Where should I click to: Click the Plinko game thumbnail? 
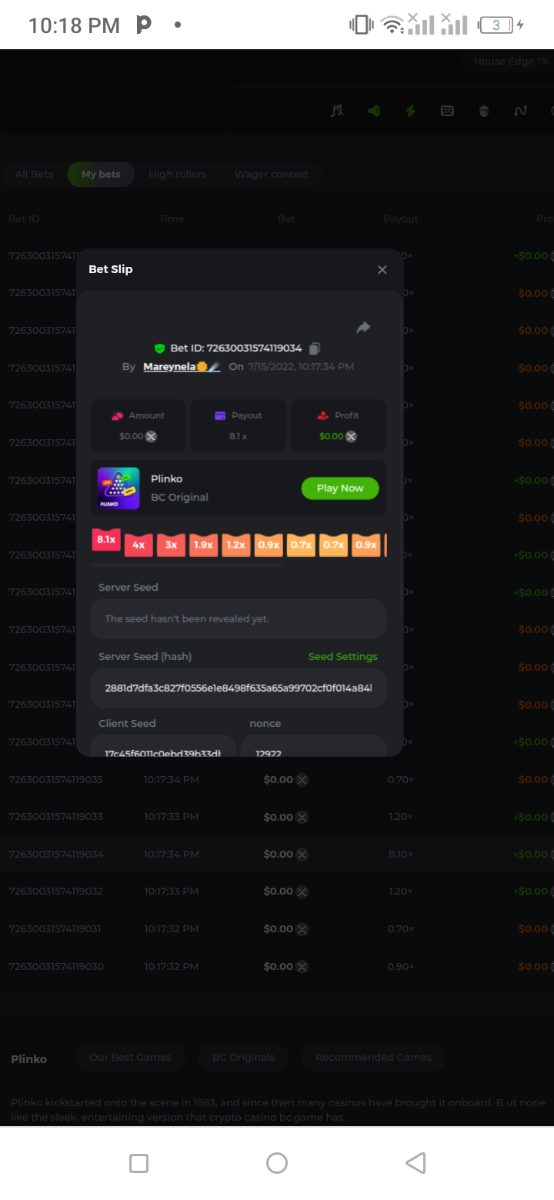pyautogui.click(x=119, y=488)
